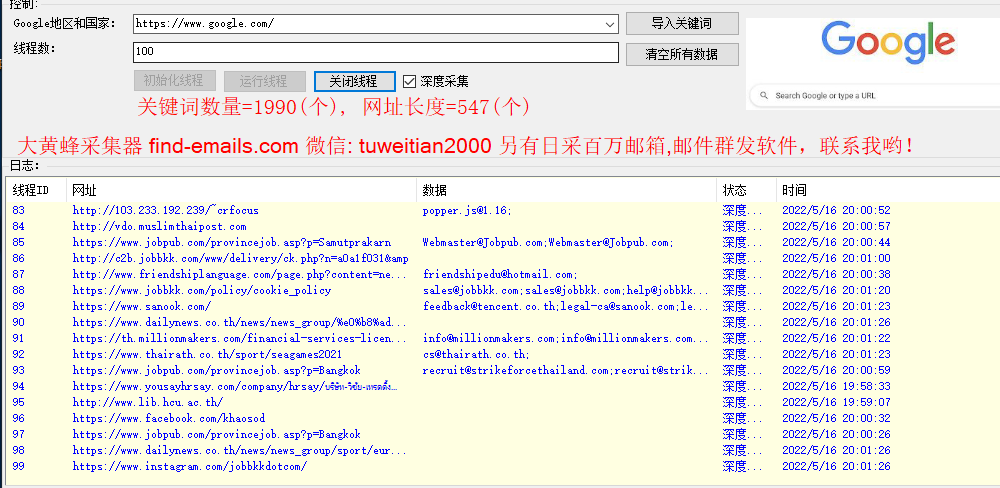
Task: Click the timestamp 2022/5/16 19:59:07
Action: (x=836, y=402)
